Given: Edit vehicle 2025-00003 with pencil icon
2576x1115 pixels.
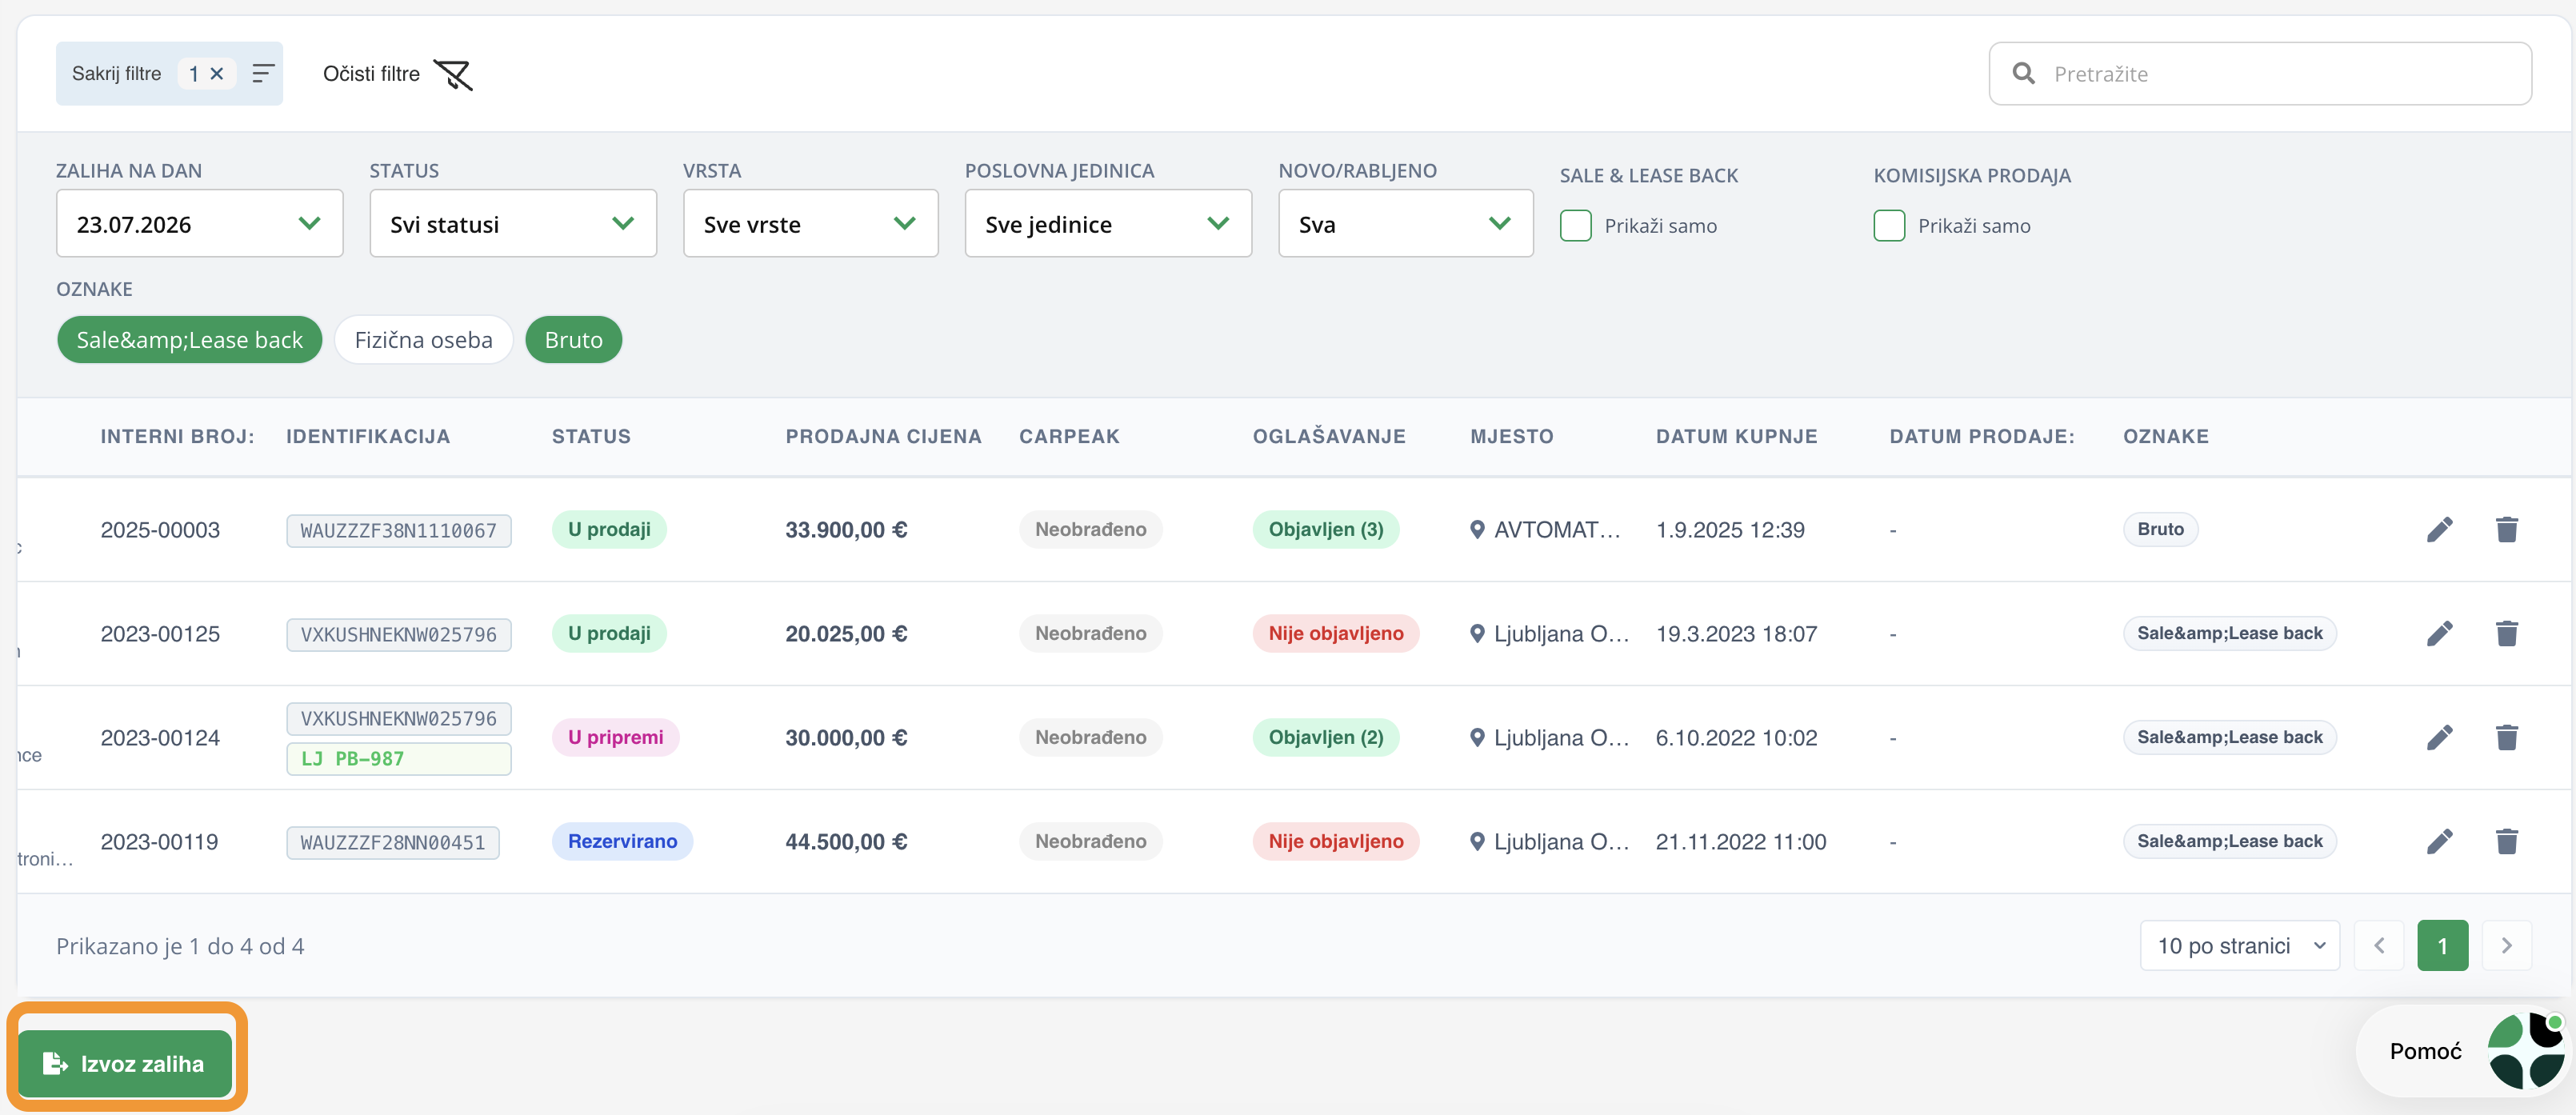Looking at the screenshot, I should tap(2439, 530).
